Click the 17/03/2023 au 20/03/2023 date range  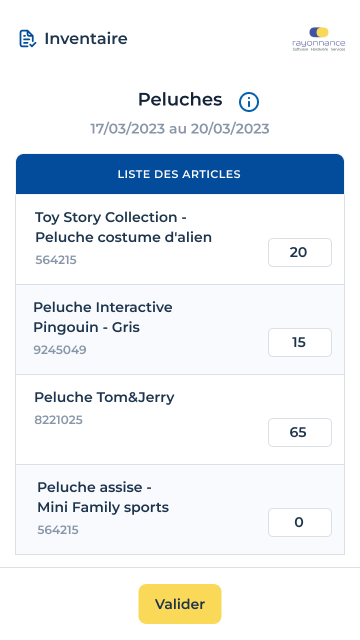tap(180, 129)
